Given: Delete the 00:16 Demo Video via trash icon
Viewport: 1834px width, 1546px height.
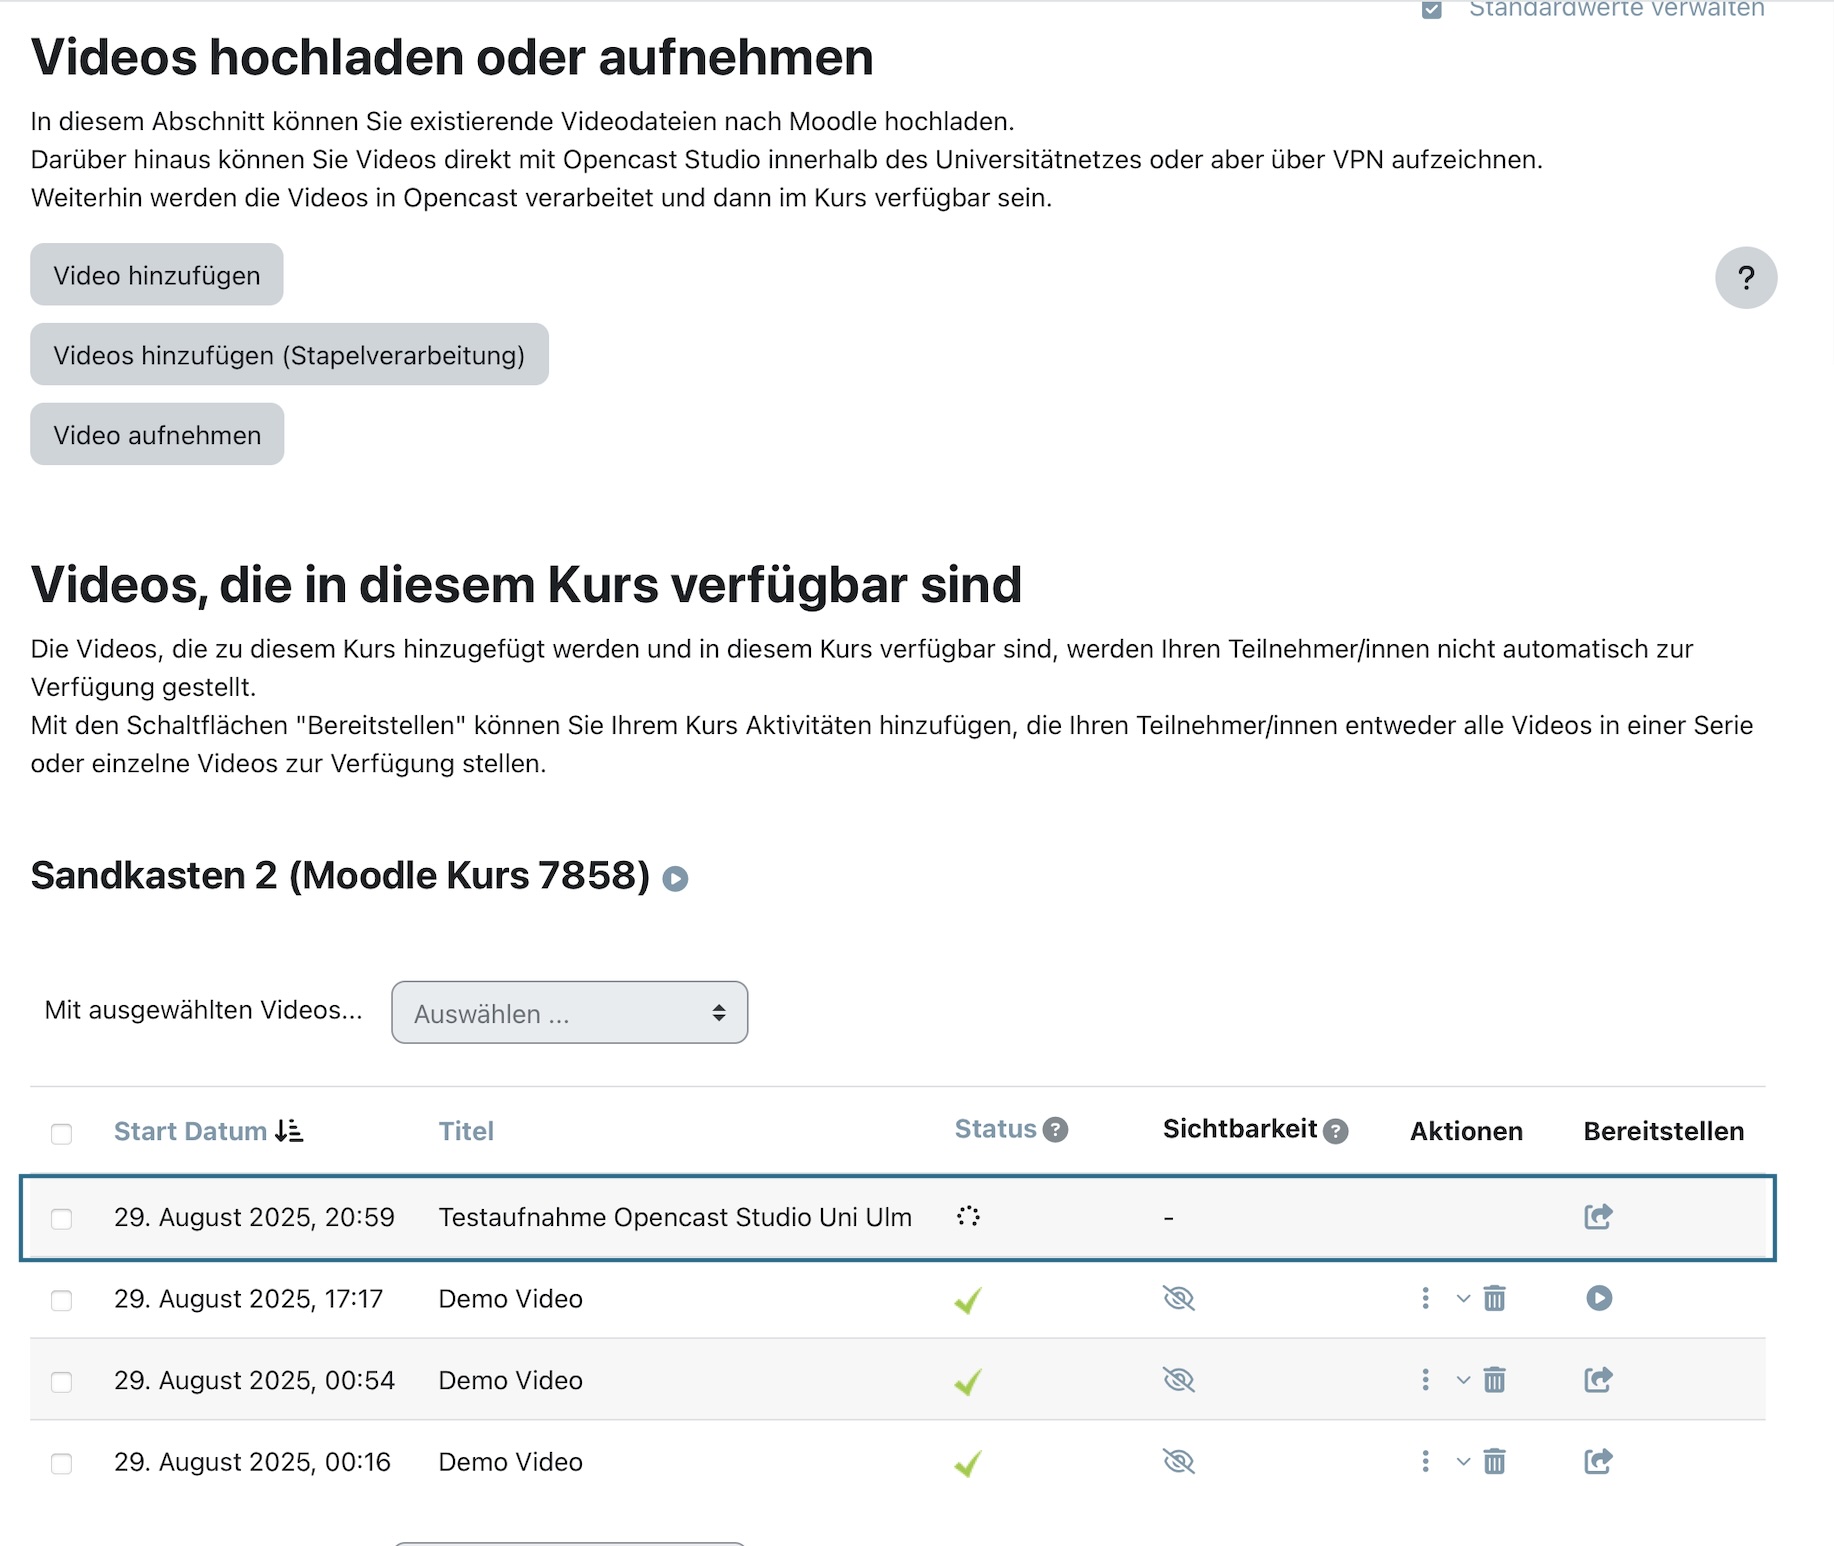Looking at the screenshot, I should coord(1494,1463).
